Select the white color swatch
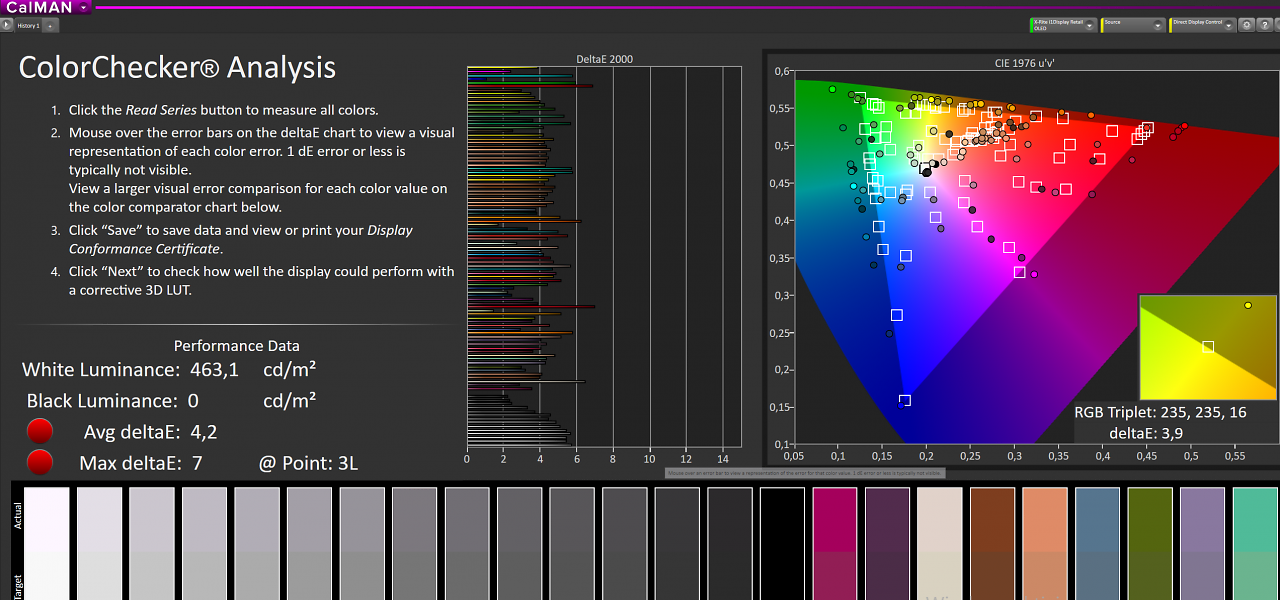Image resolution: width=1280 pixels, height=600 pixels. click(47, 544)
